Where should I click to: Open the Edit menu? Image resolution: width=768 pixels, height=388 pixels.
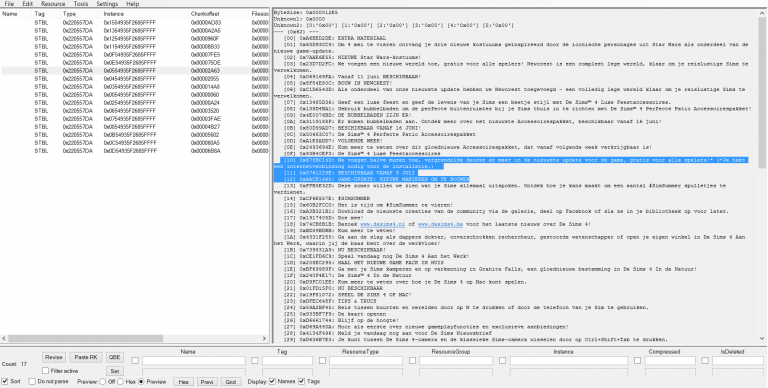click(x=27, y=3)
